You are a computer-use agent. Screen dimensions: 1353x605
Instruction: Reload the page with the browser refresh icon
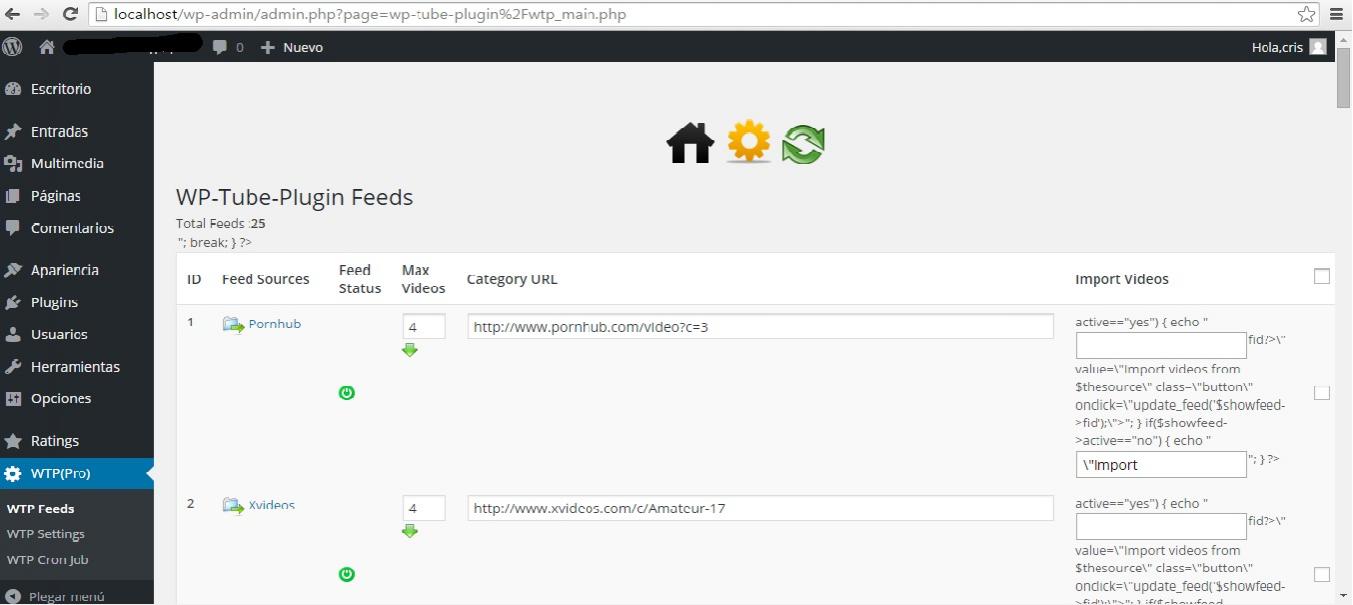coord(70,14)
